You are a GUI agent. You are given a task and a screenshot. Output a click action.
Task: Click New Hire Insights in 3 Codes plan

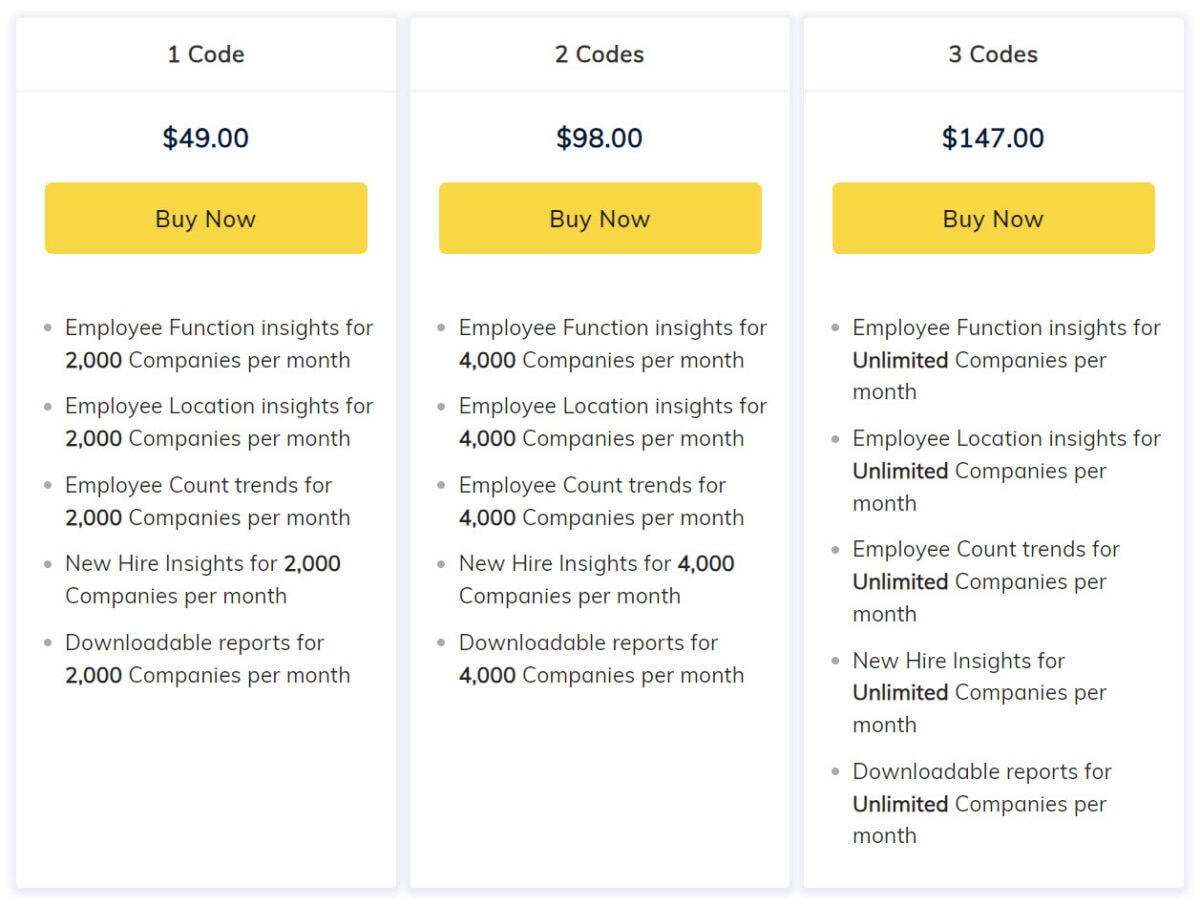pyautogui.click(x=958, y=660)
